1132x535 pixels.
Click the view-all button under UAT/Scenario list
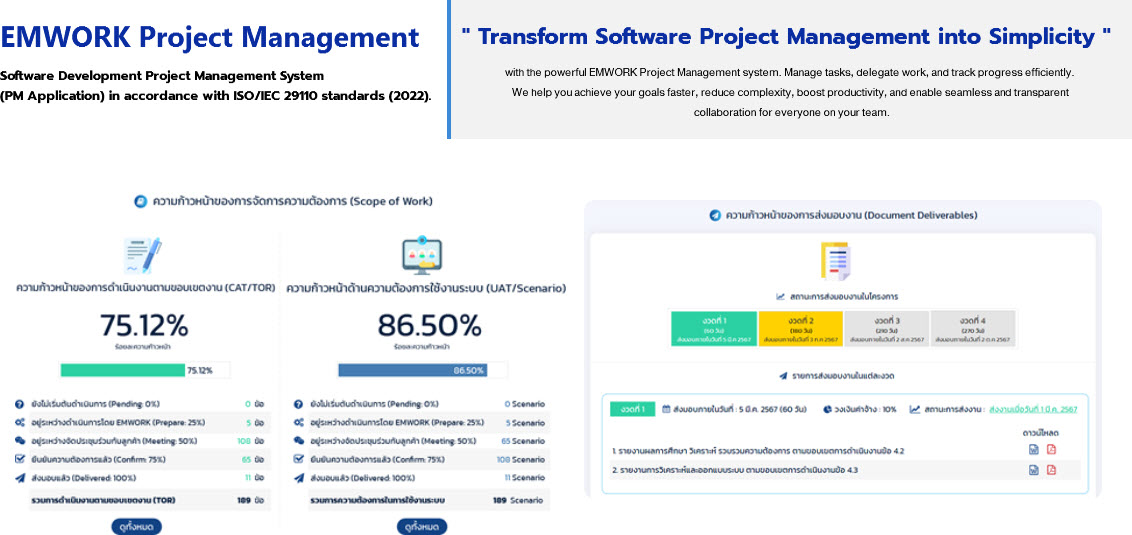click(x=422, y=526)
